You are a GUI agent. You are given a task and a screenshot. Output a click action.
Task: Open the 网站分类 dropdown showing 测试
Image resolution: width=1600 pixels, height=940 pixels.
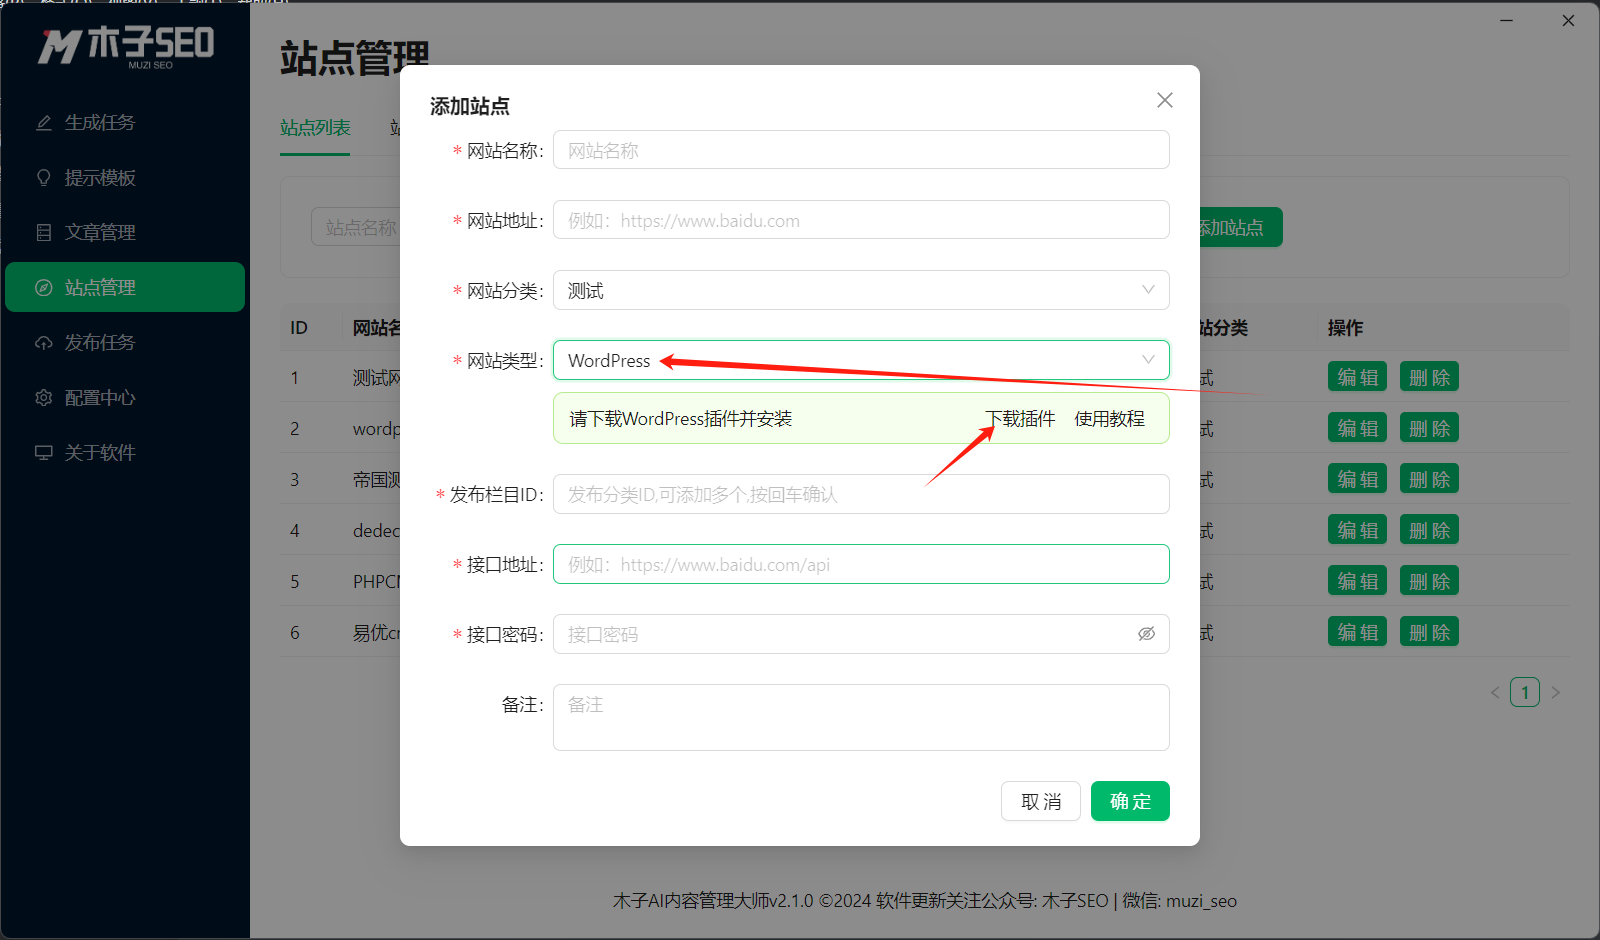tap(861, 290)
